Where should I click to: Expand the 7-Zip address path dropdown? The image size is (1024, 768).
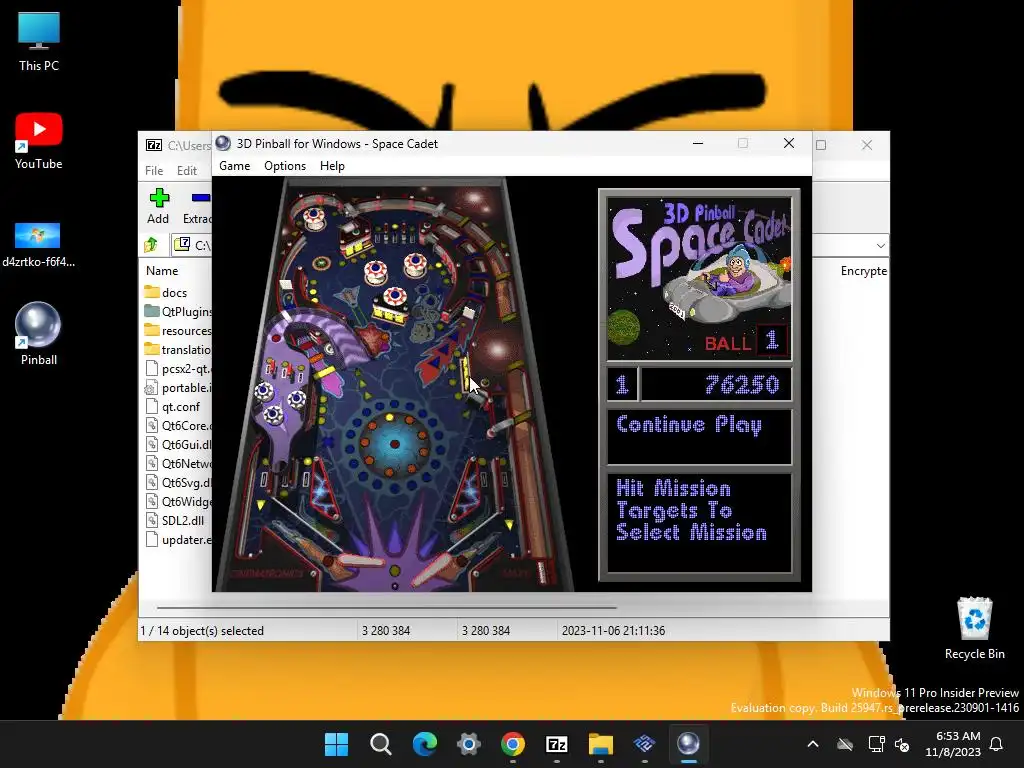(x=880, y=246)
